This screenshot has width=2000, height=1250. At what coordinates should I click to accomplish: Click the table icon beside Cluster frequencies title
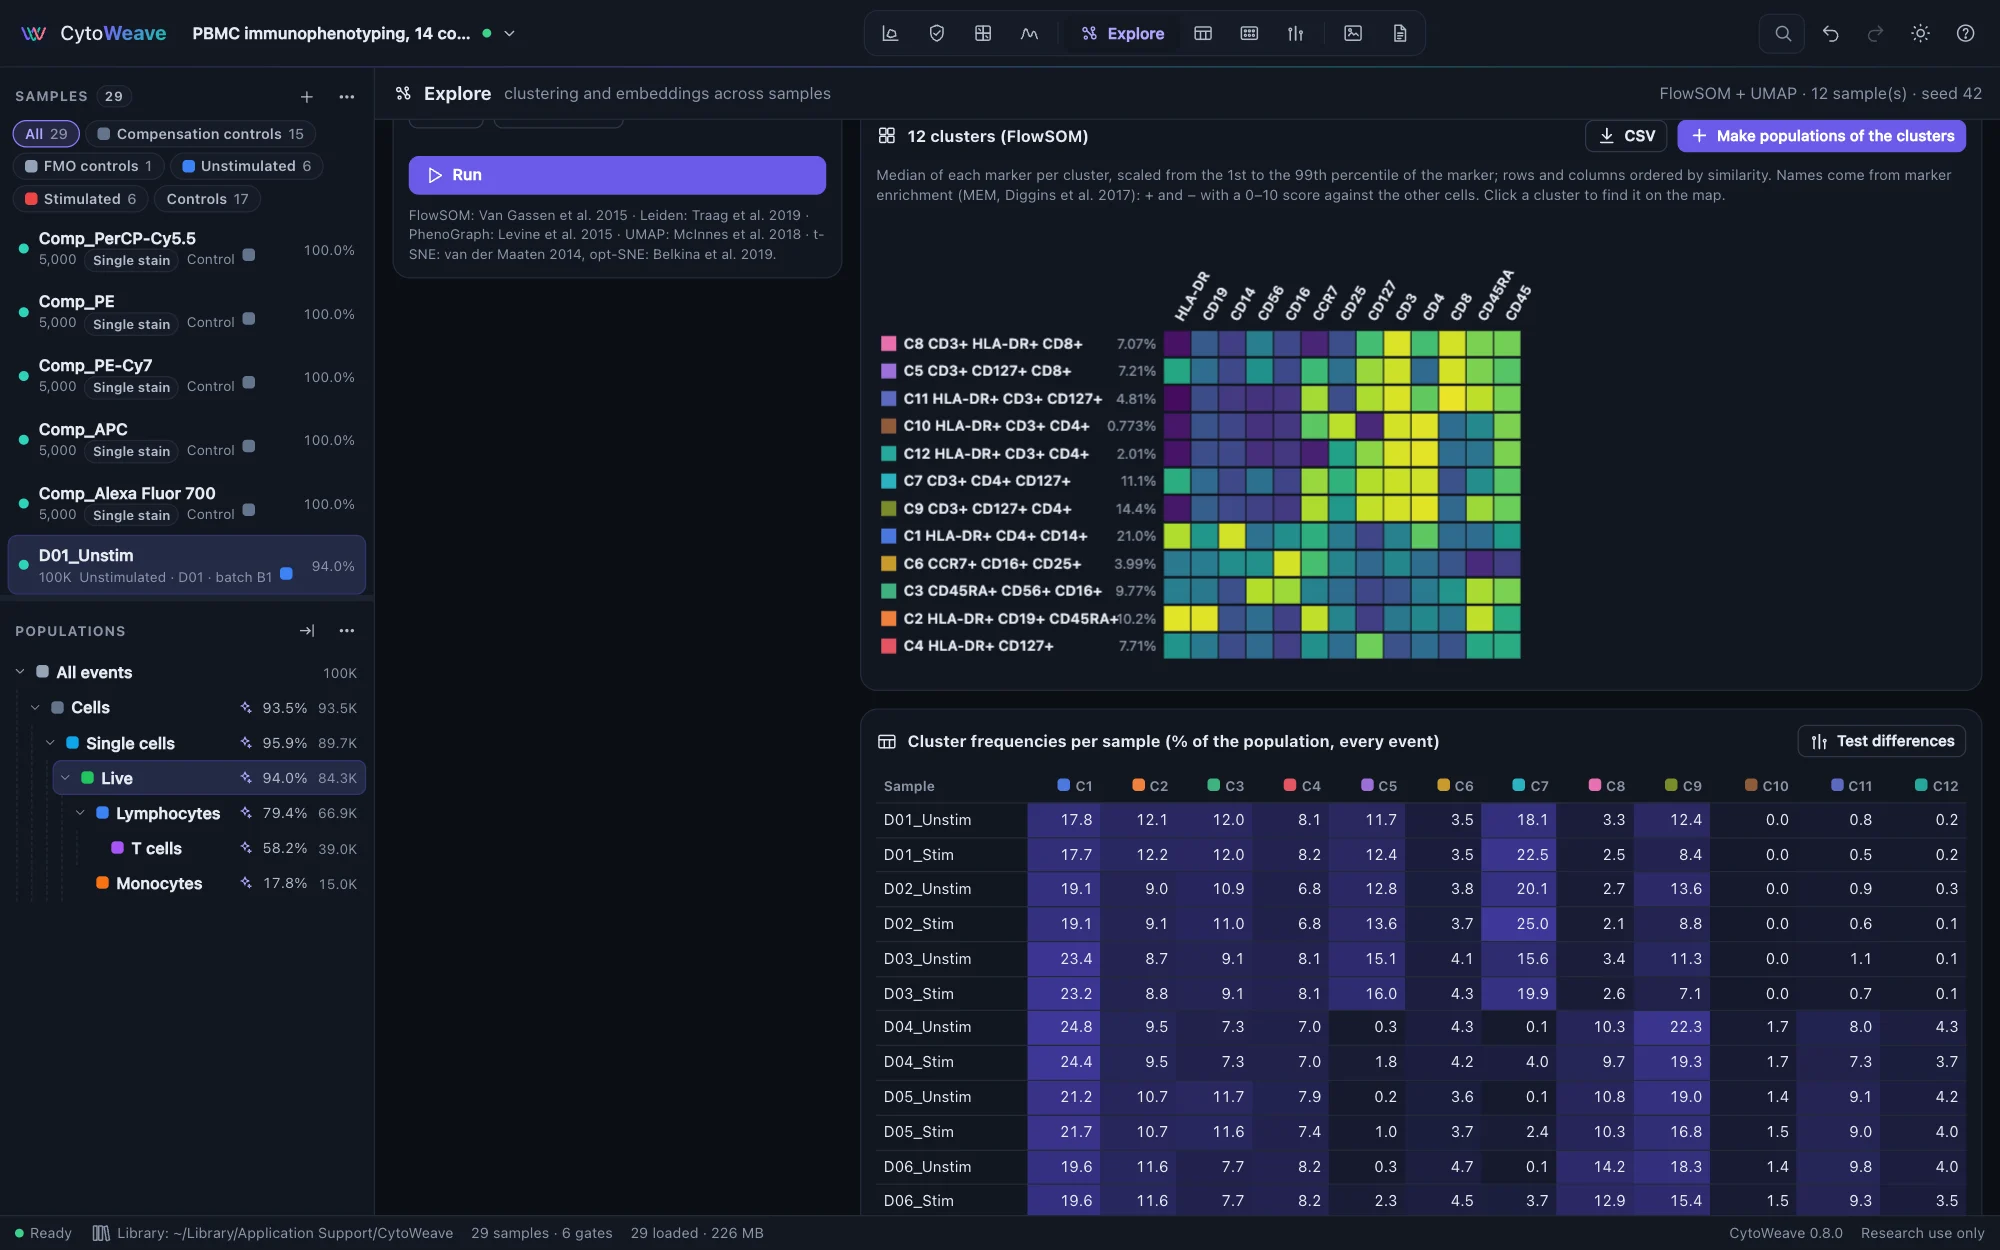[886, 741]
